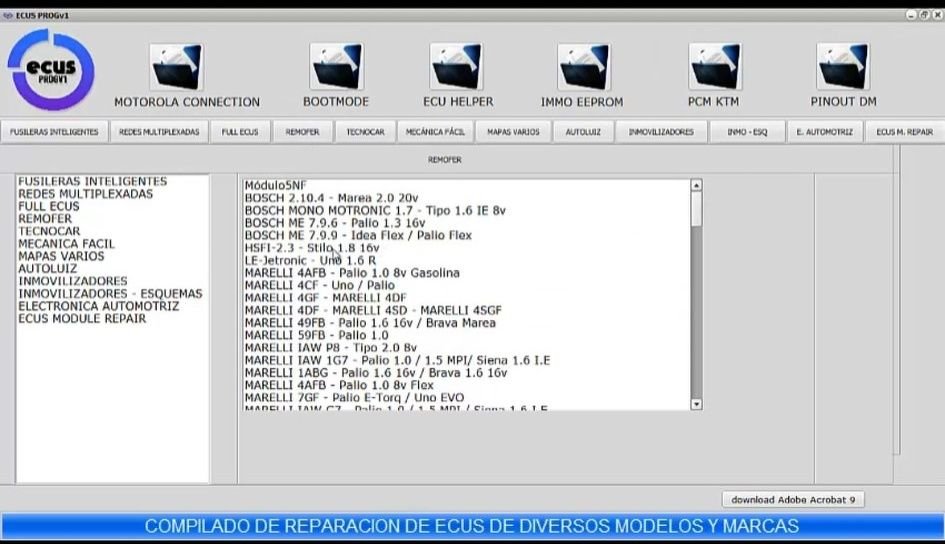Click the MAPAS VARIOS tab
This screenshot has width=945, height=544.
[513, 132]
